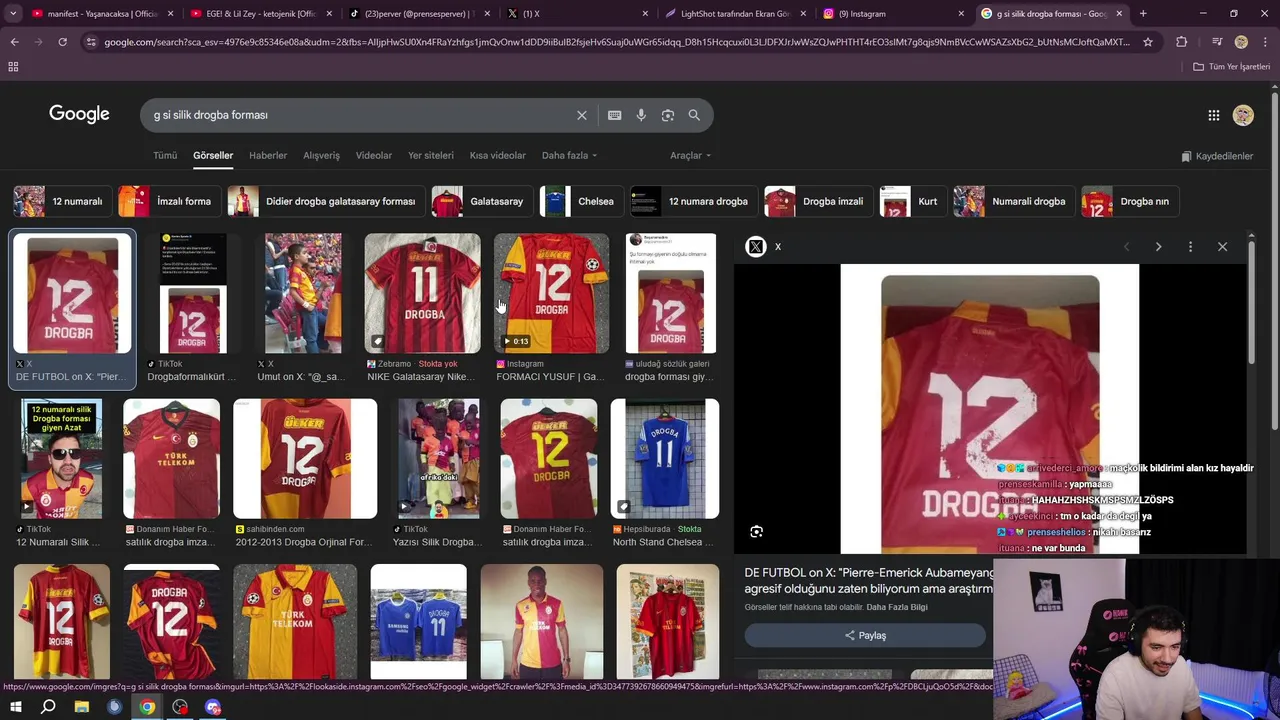Image resolution: width=1280 pixels, height=720 pixels.
Task: Open the three-dot menu in preview panel
Action: (x=1190, y=246)
